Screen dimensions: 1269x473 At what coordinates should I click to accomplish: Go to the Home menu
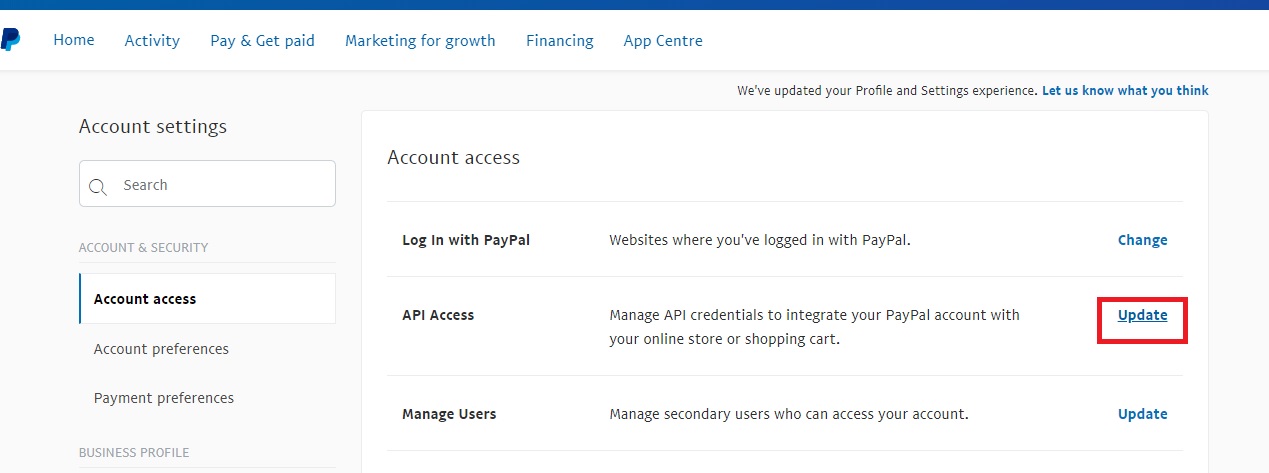pyautogui.click(x=74, y=40)
